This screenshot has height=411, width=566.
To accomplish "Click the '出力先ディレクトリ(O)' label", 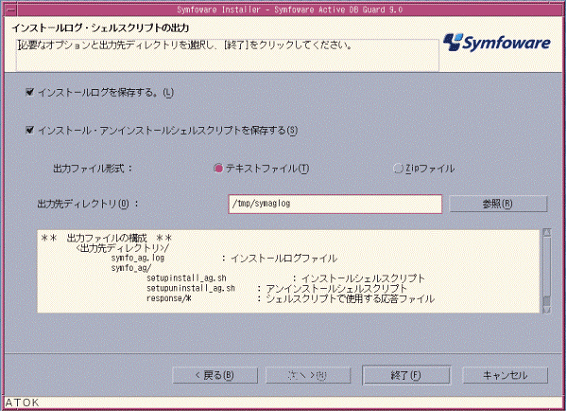I will tap(88, 204).
